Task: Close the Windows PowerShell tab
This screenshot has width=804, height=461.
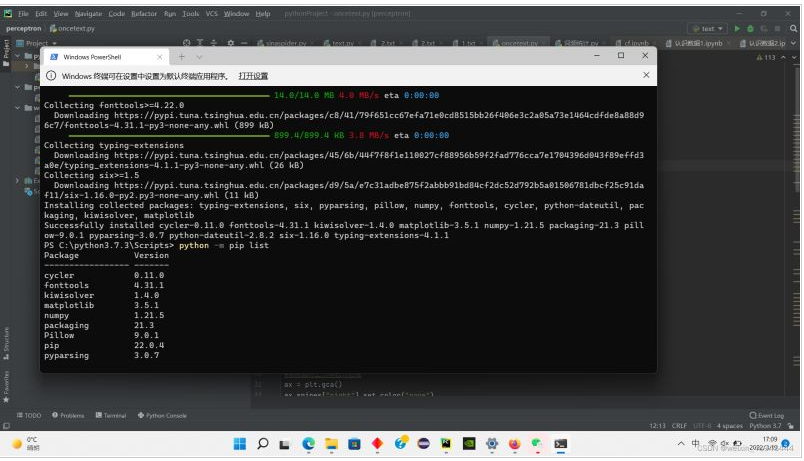Action: [159, 57]
